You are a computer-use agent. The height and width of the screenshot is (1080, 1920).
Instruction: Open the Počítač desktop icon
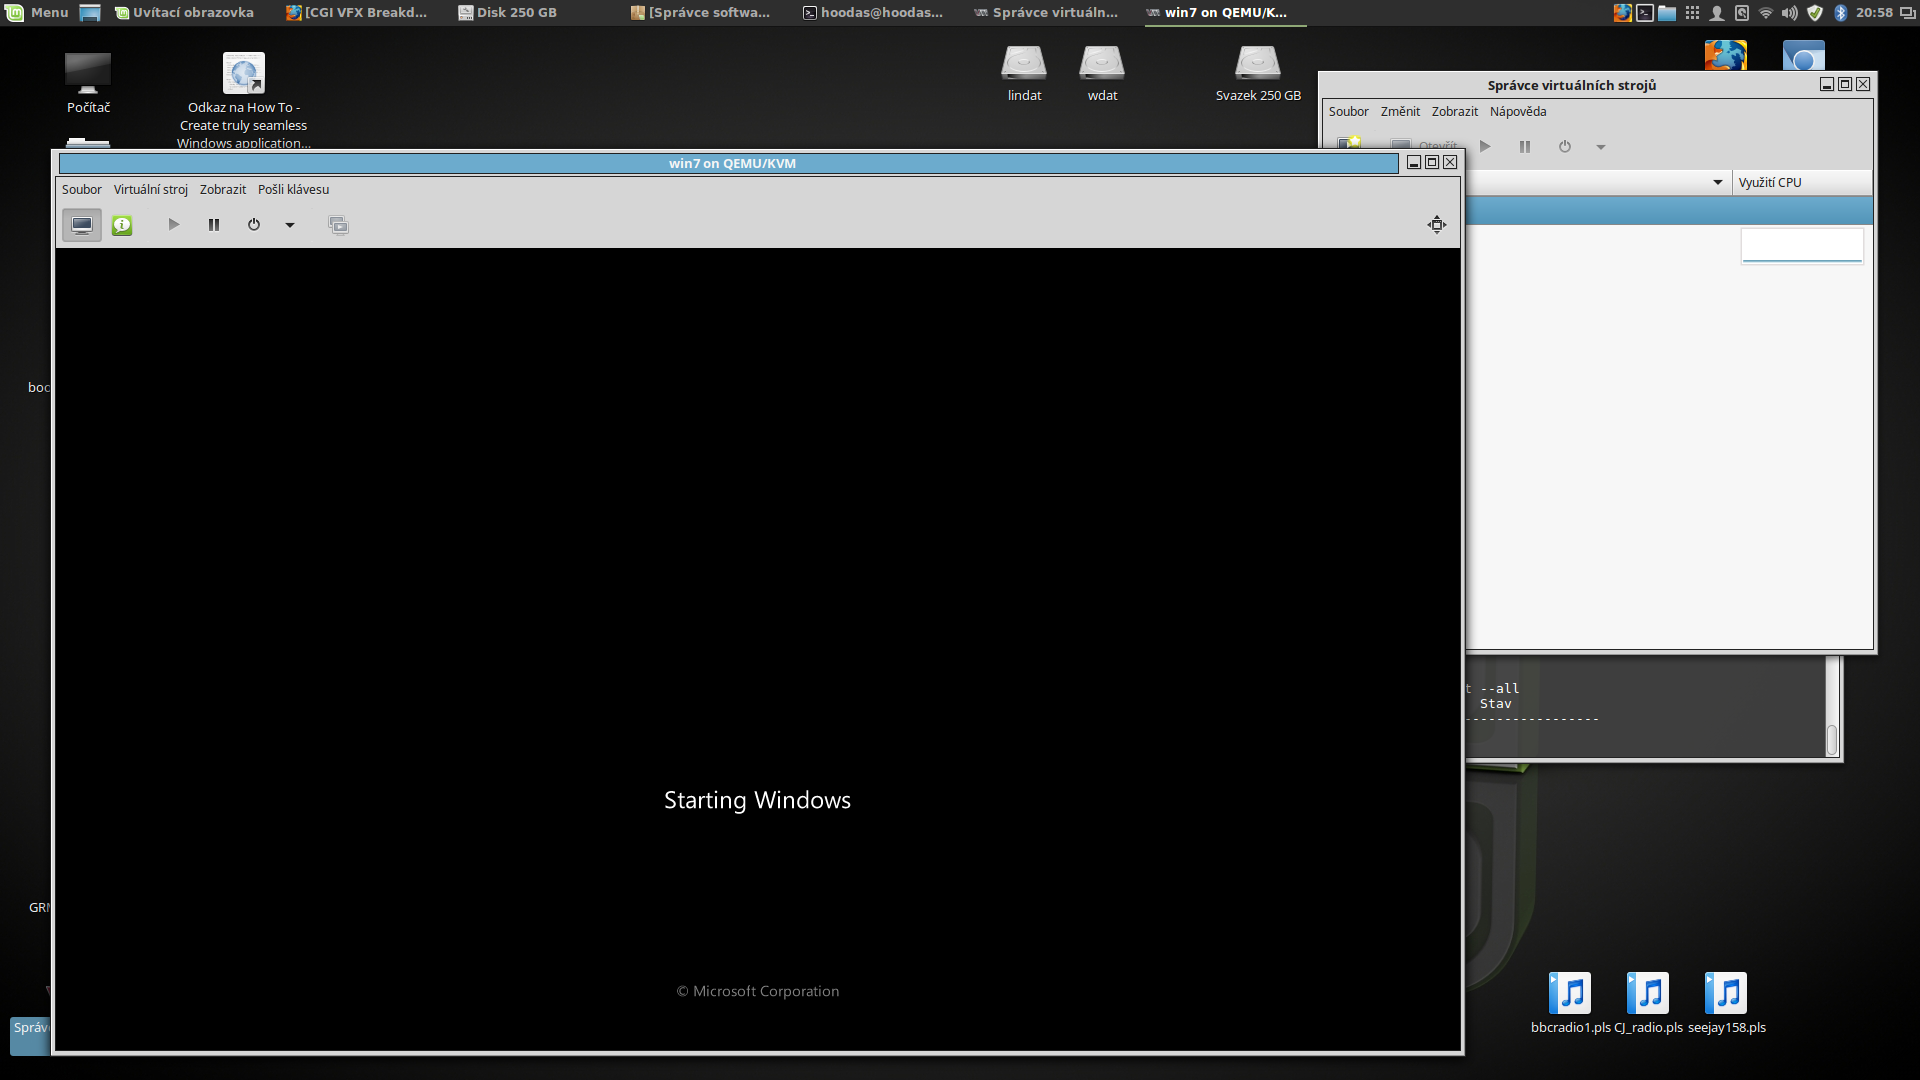[88, 84]
